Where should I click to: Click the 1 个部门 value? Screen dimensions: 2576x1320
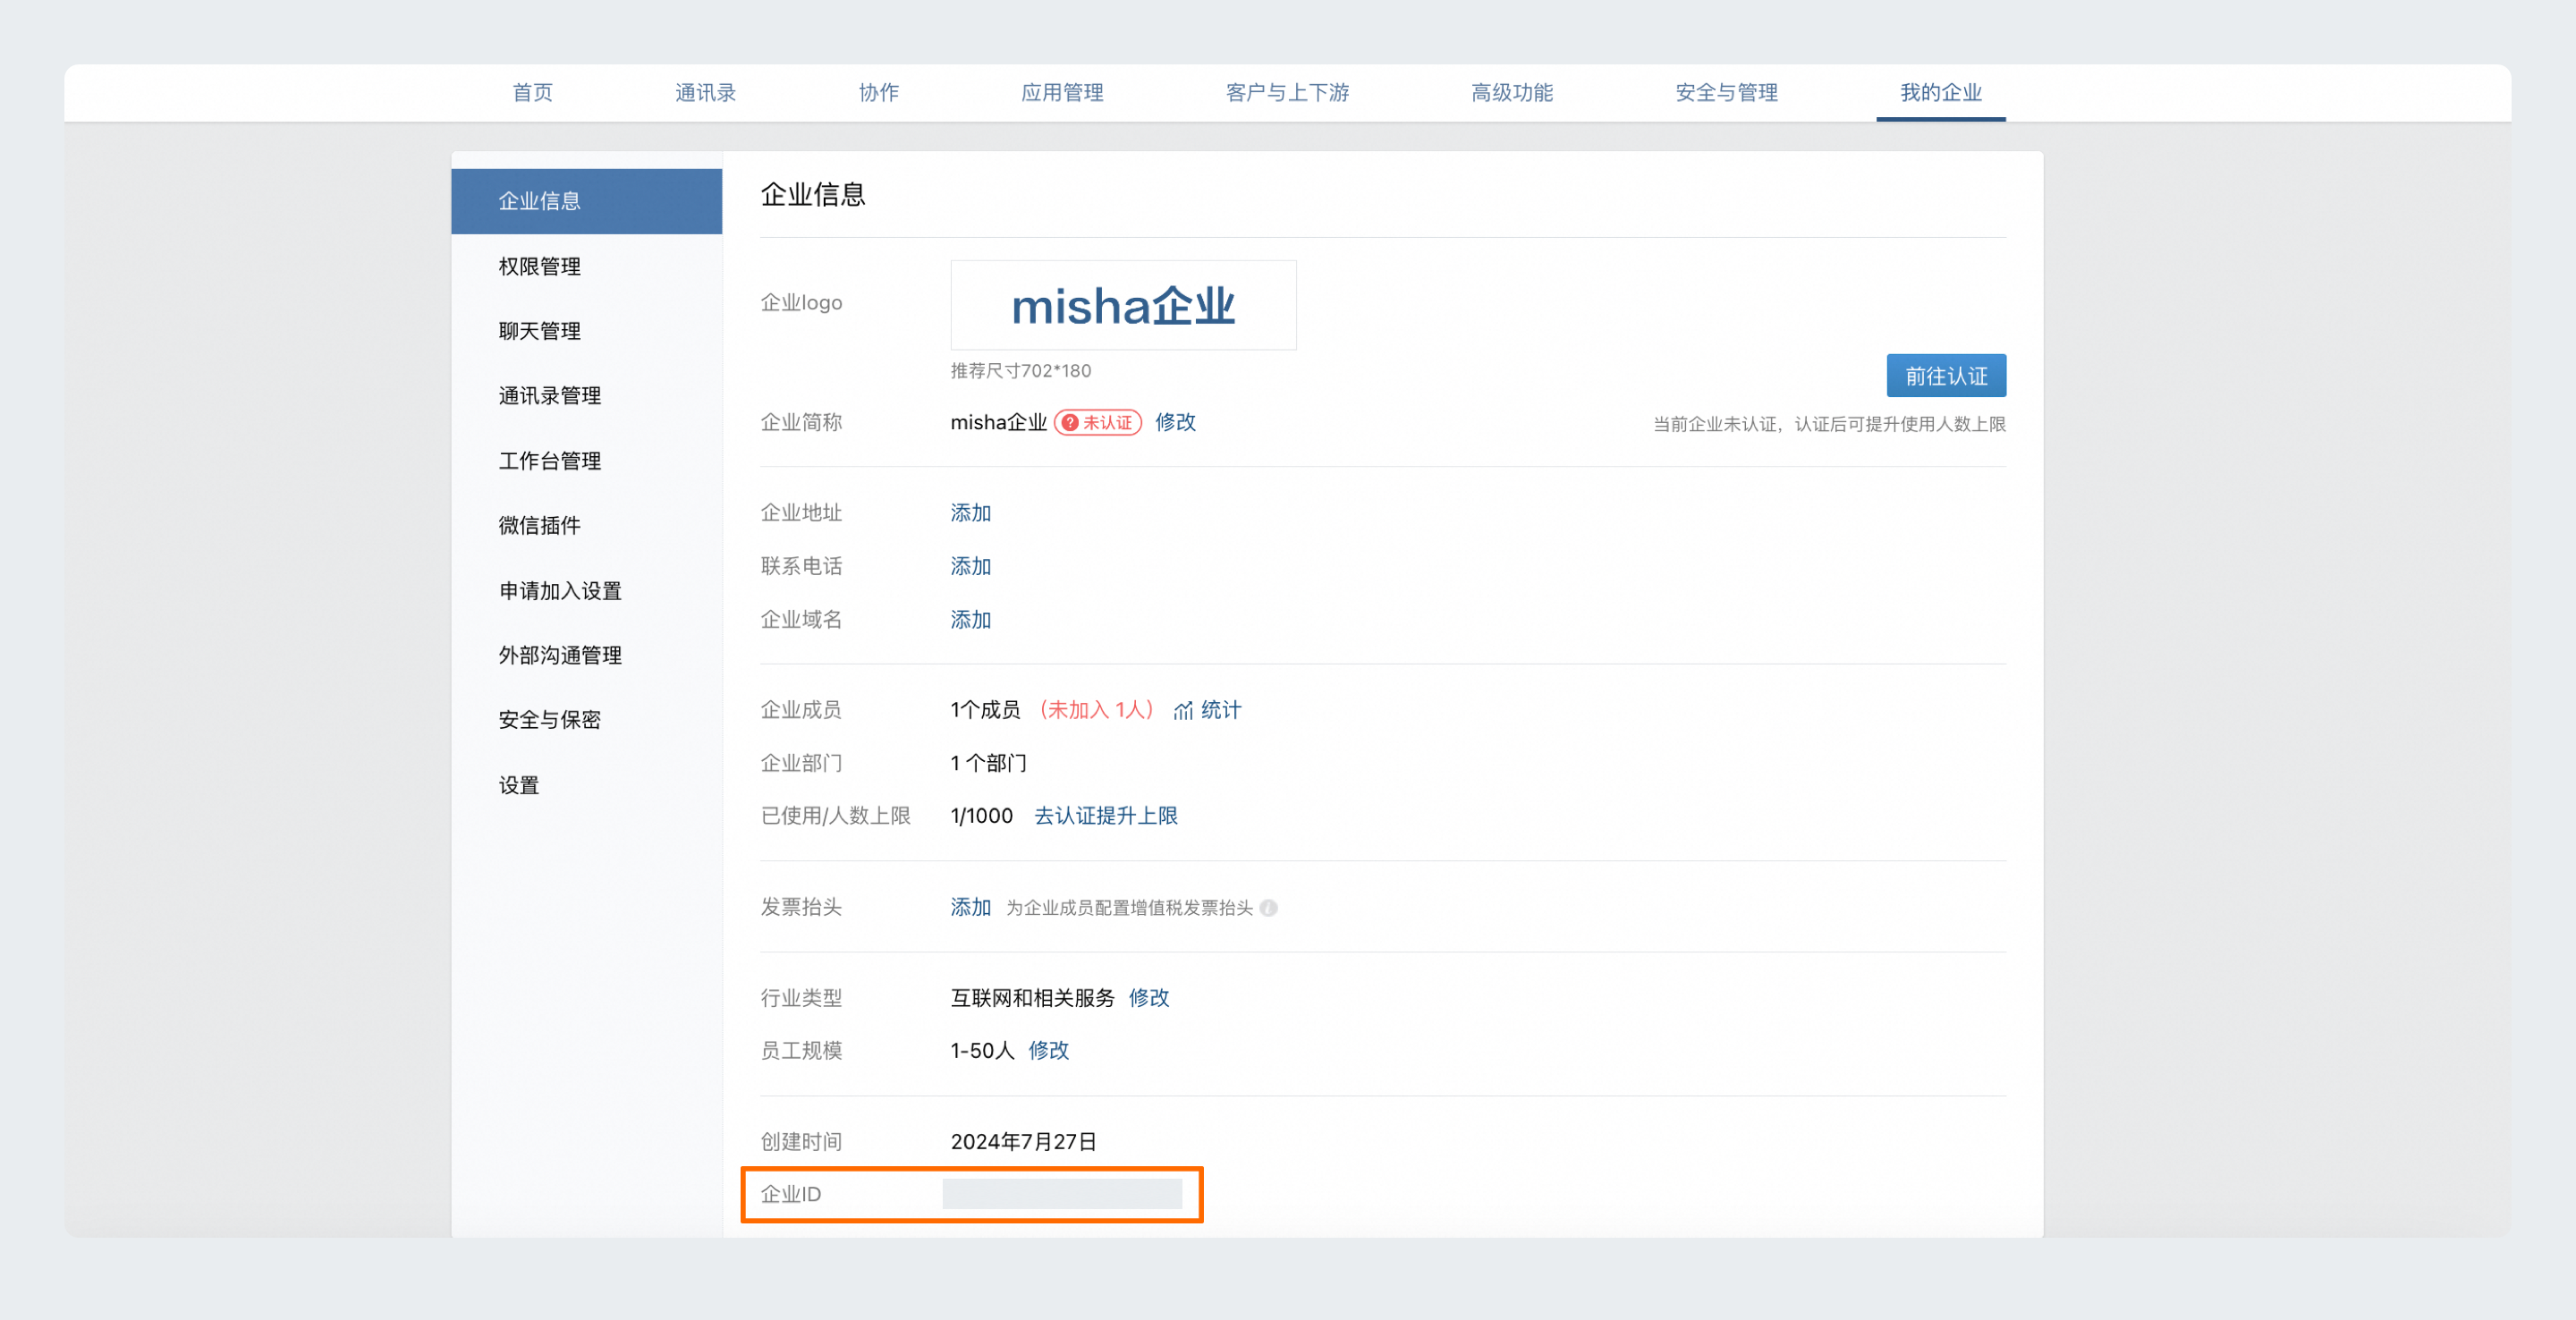[x=988, y=763]
